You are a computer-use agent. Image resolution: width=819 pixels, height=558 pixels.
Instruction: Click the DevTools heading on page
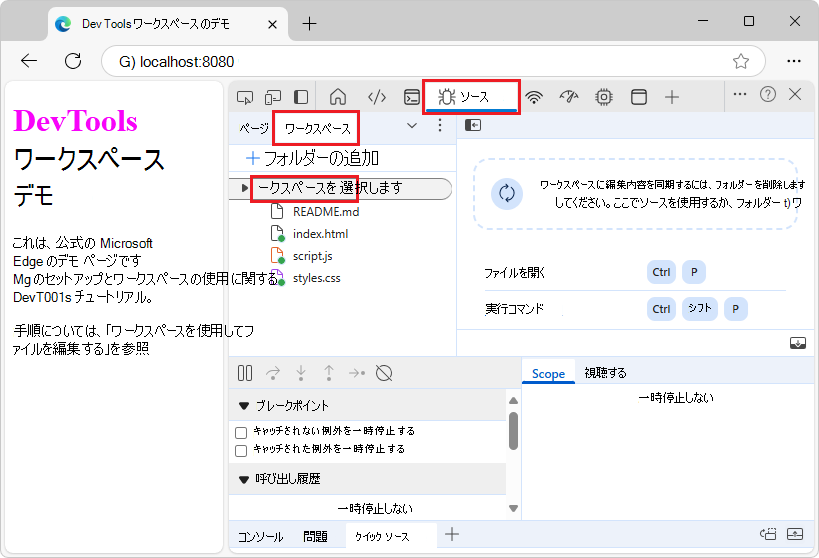[75, 121]
